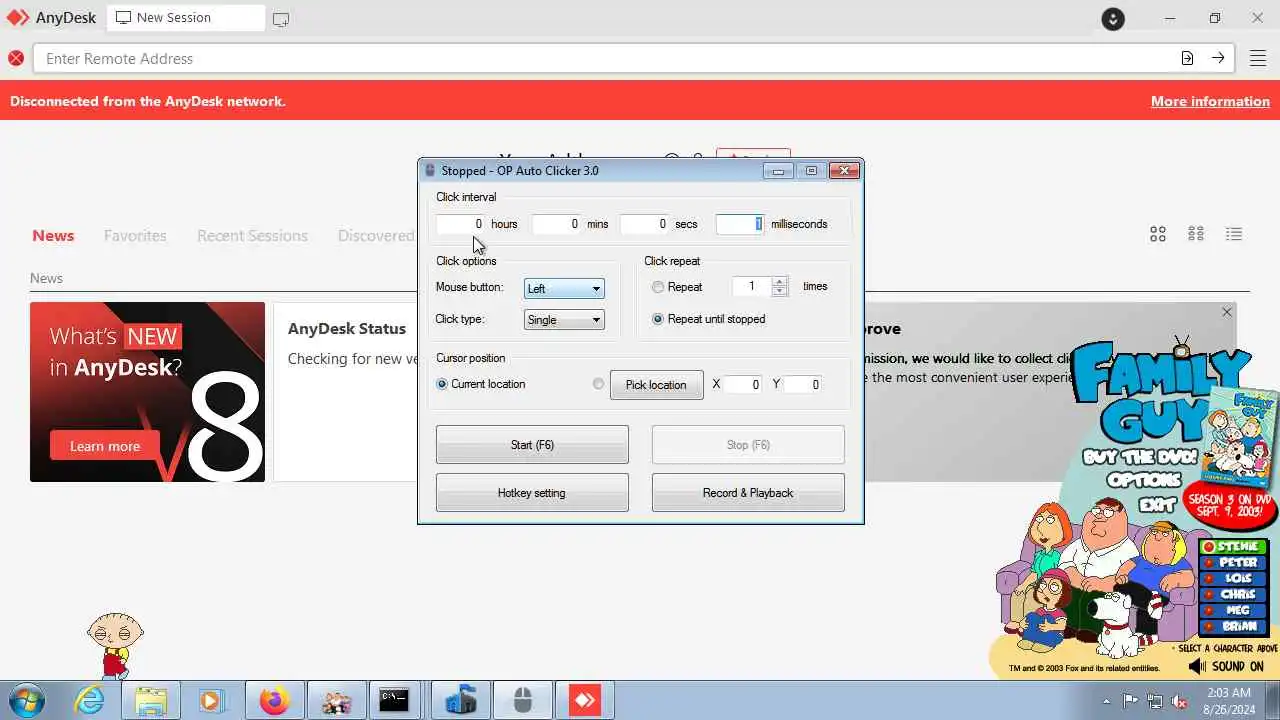
Task: Open the Command Prompt taskbar icon
Action: [394, 700]
